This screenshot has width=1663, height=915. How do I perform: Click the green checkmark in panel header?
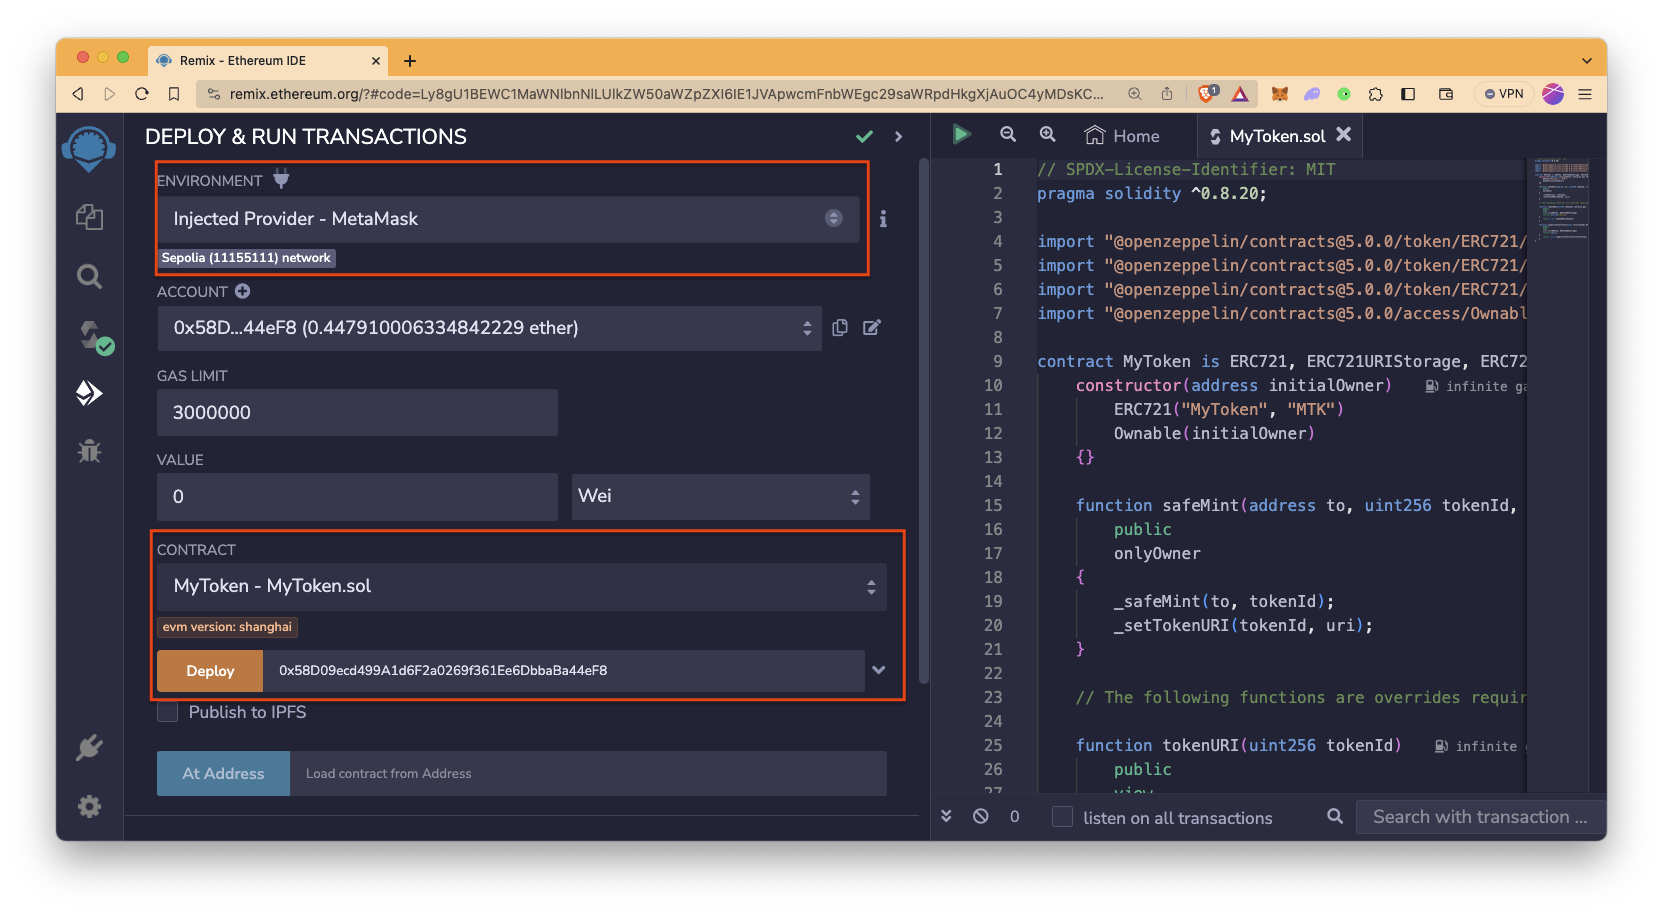(x=864, y=136)
